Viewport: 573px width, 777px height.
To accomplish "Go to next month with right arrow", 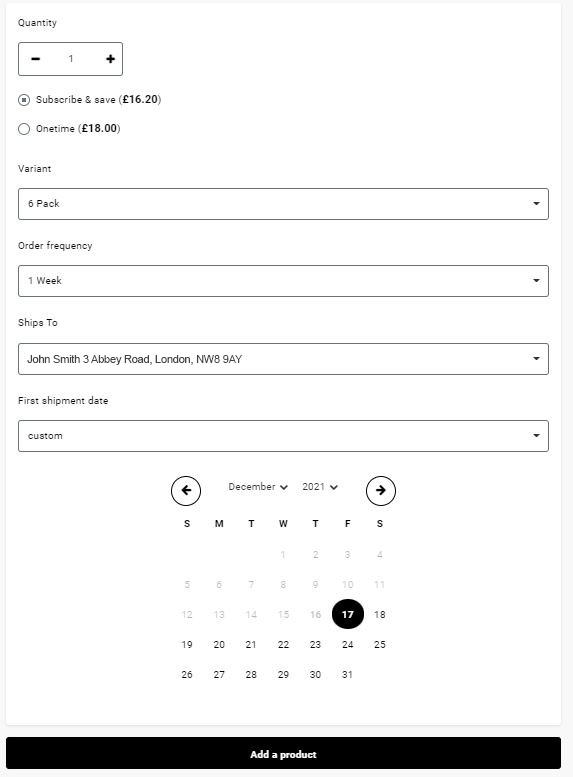I will pyautogui.click(x=381, y=491).
